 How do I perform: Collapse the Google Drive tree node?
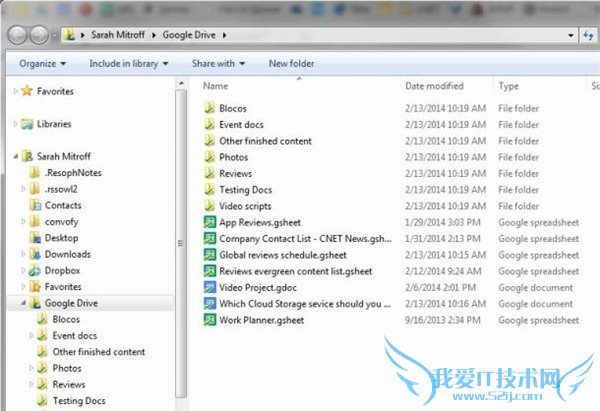[23, 303]
